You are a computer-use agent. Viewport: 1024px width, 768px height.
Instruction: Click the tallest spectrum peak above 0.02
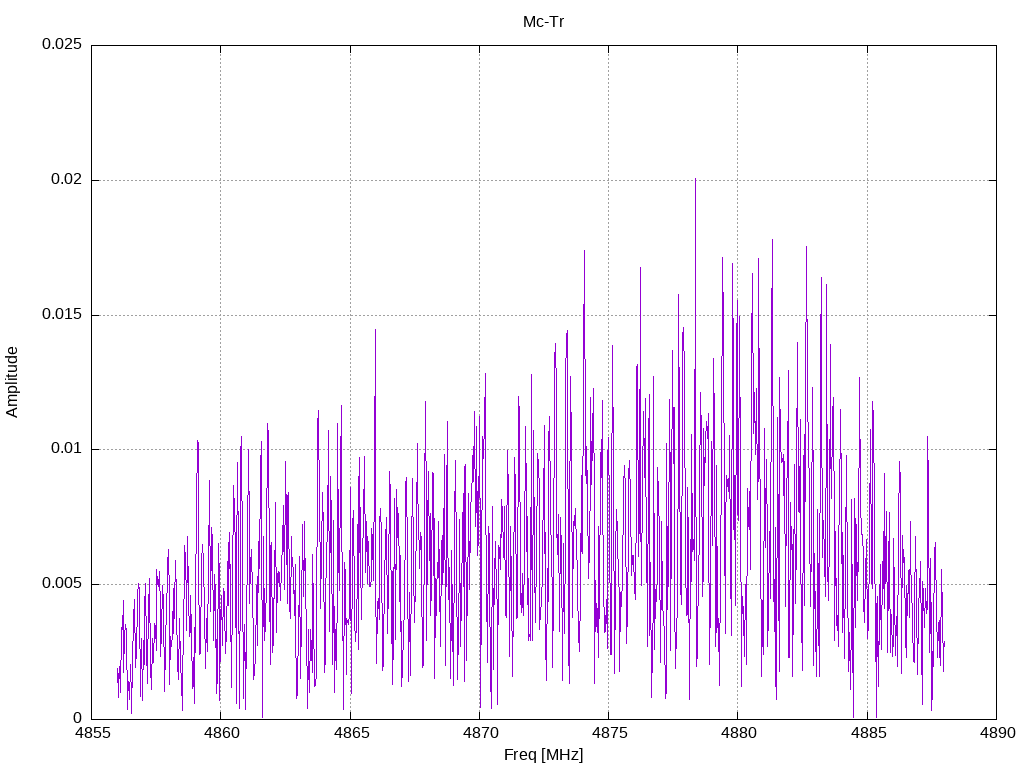(696, 180)
